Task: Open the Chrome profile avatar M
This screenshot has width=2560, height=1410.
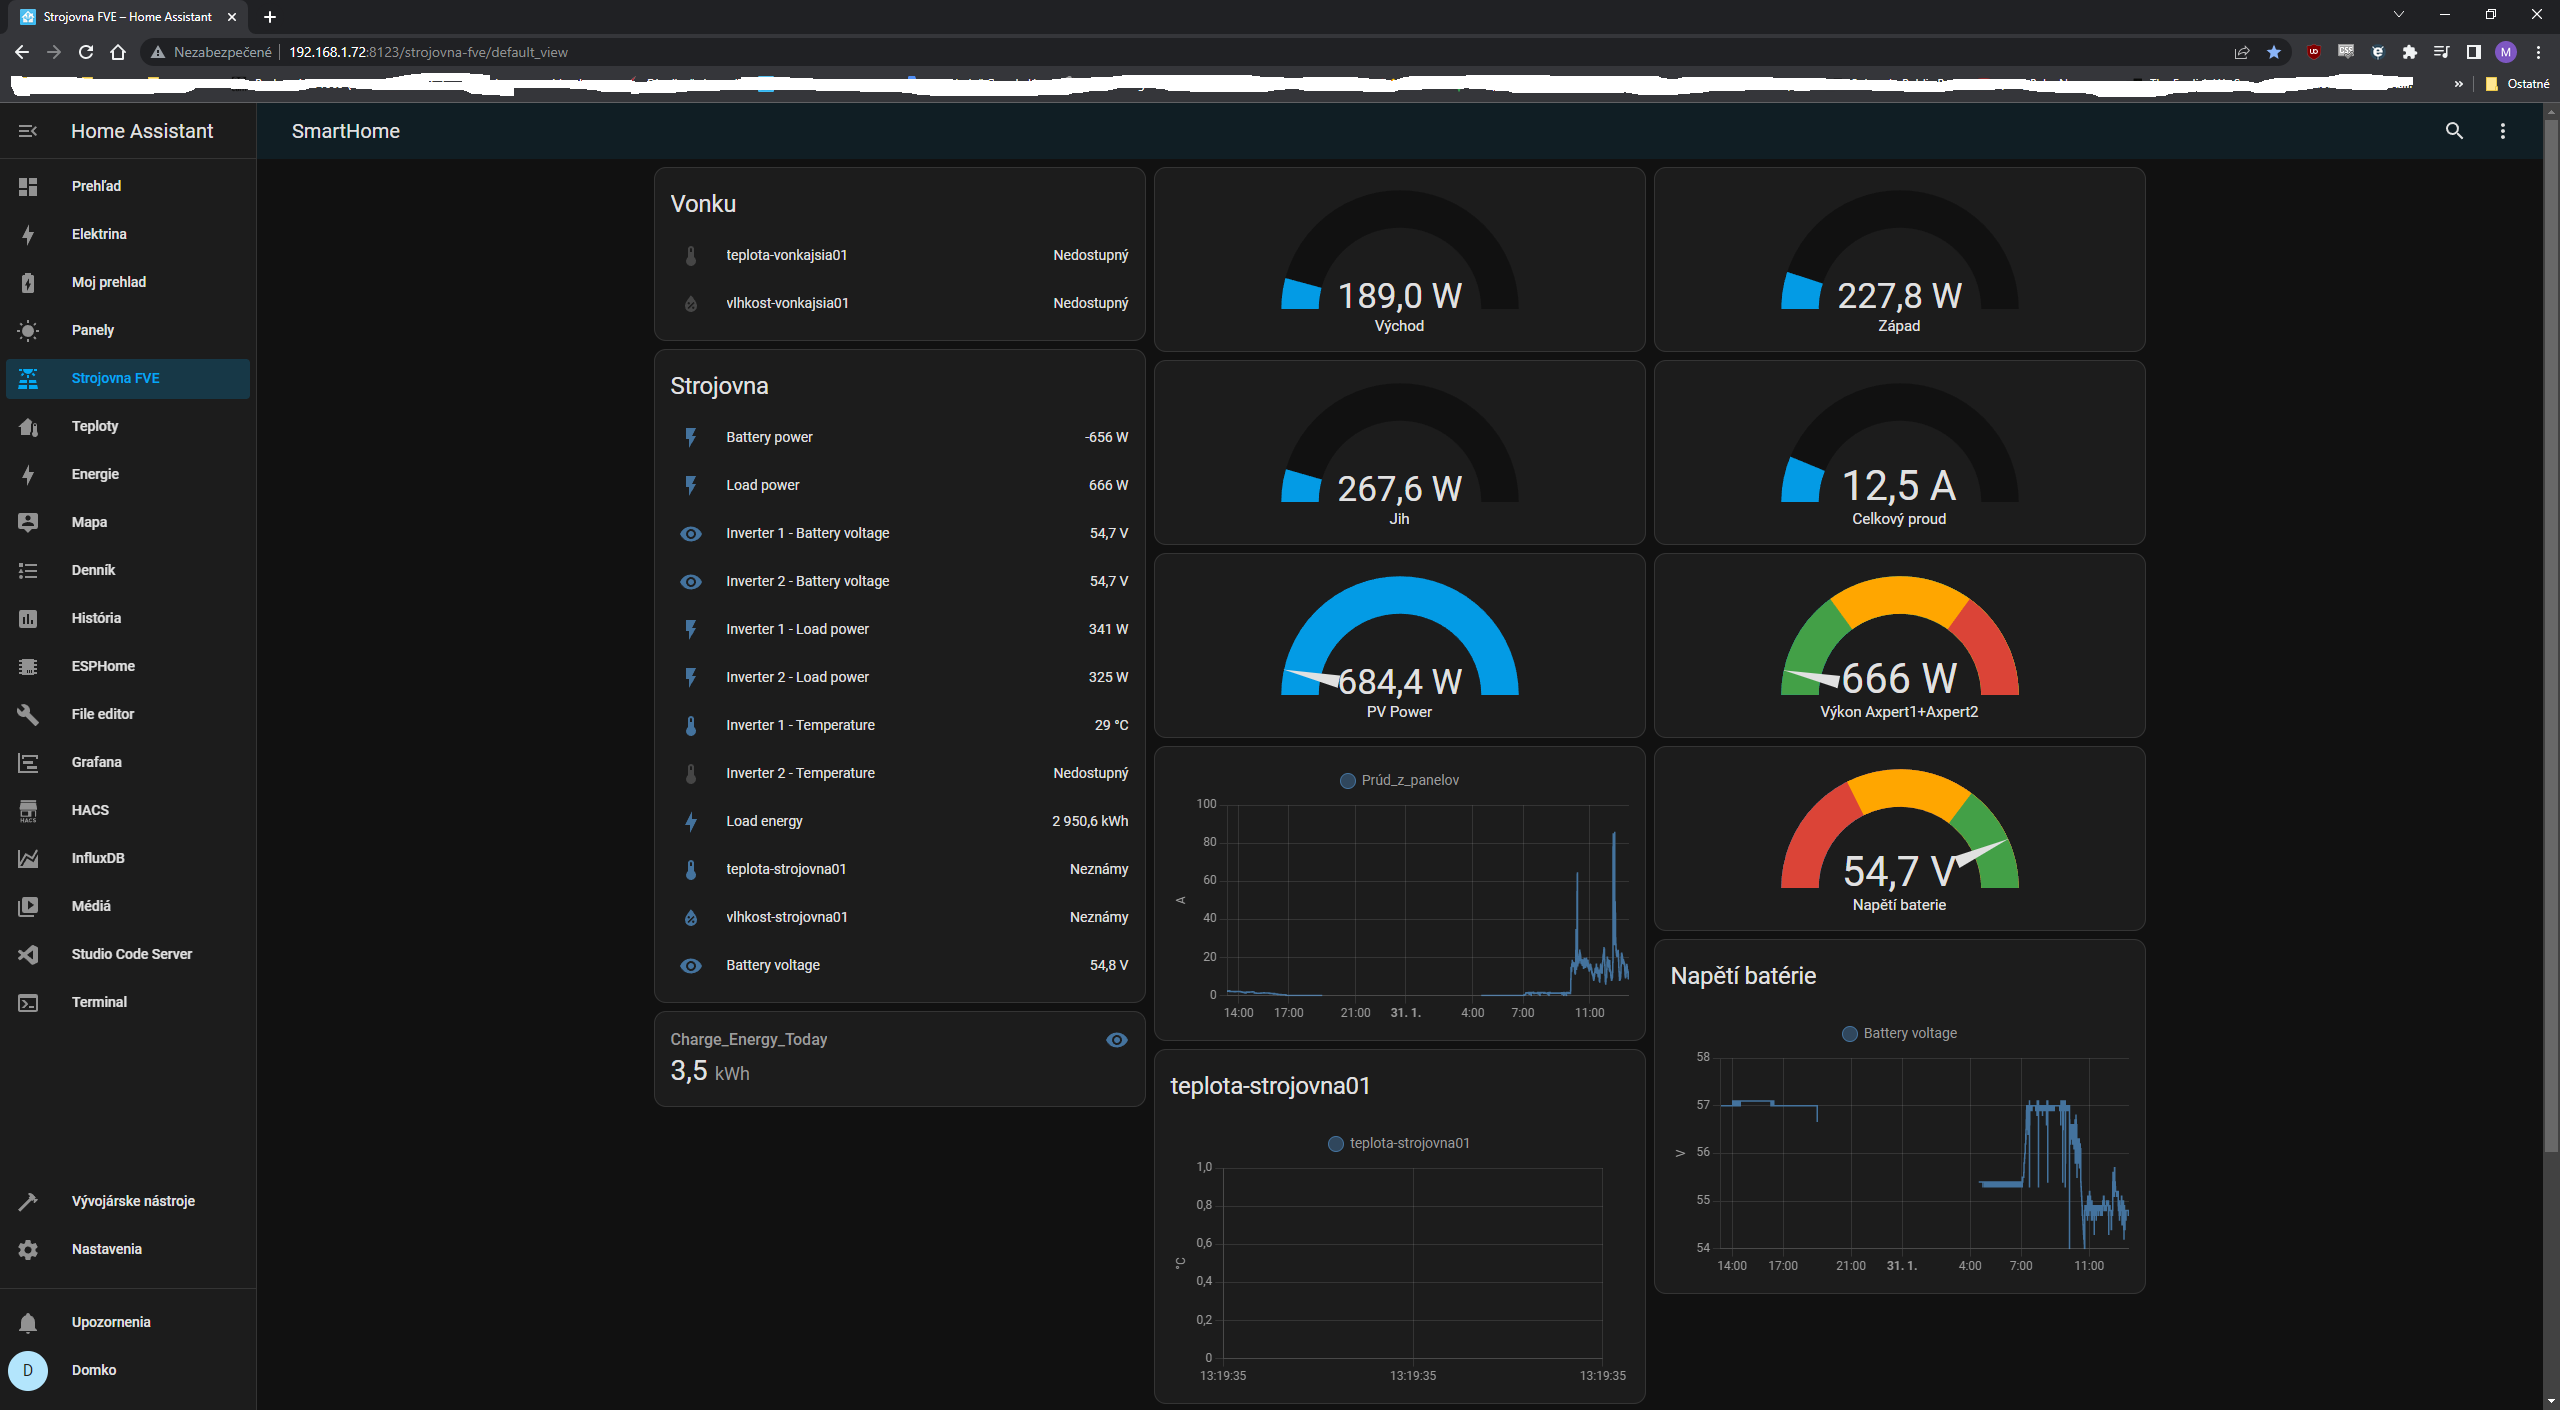Action: point(2506,52)
